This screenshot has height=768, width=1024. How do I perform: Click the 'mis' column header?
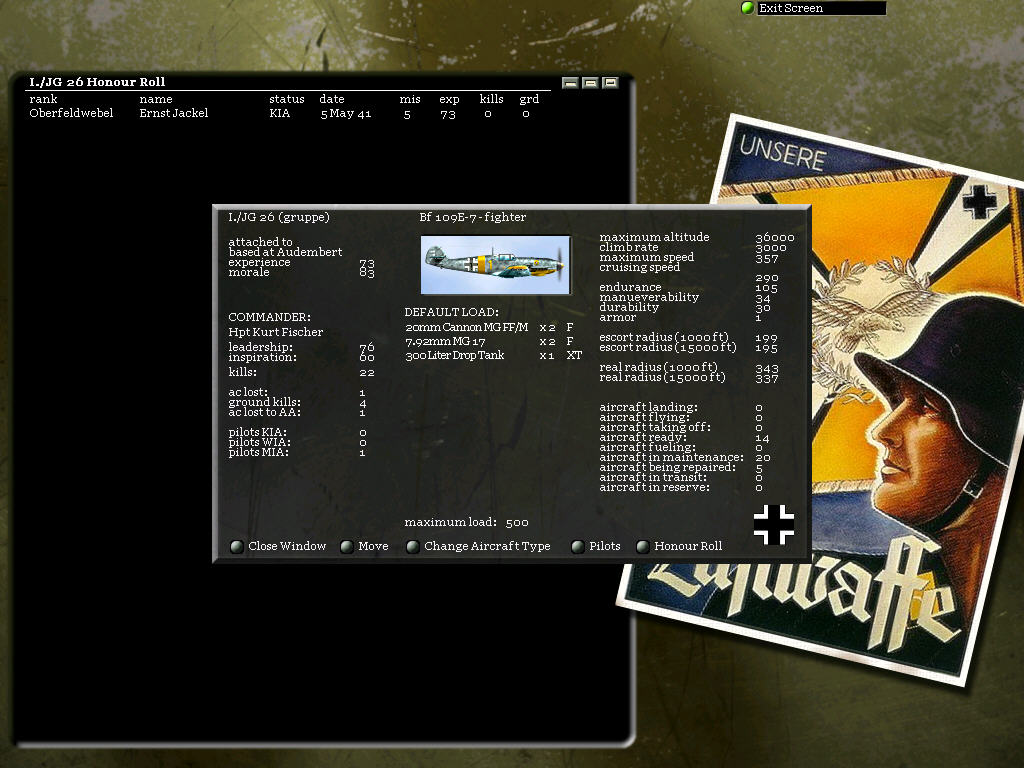409,99
